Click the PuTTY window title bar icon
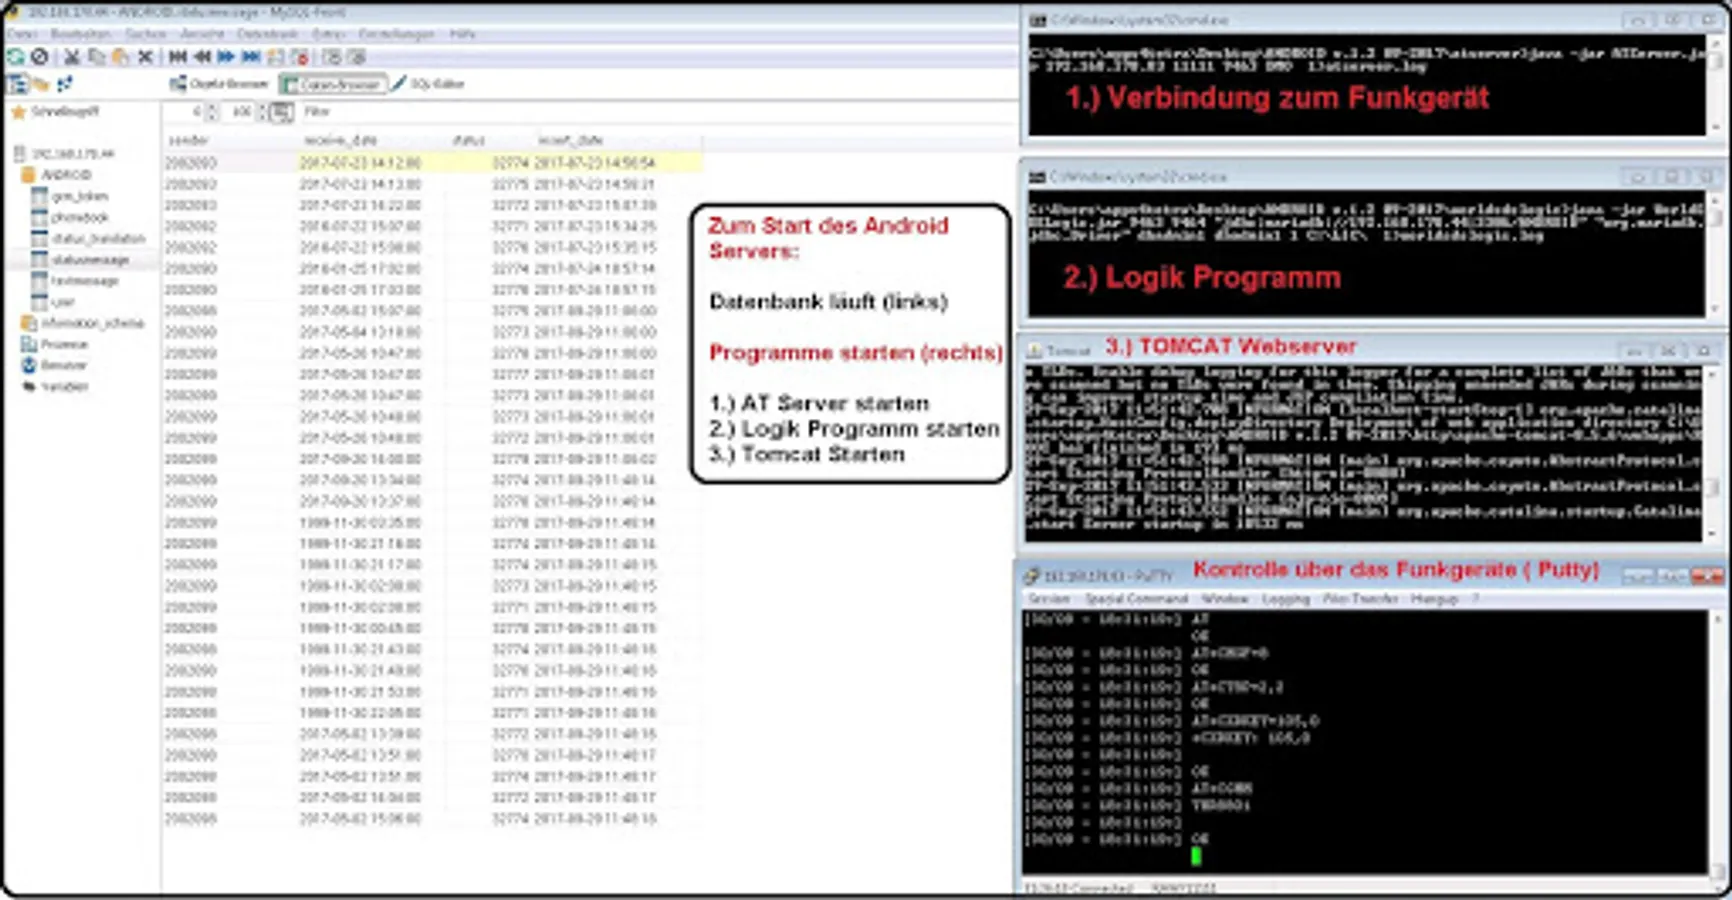 click(x=1032, y=577)
